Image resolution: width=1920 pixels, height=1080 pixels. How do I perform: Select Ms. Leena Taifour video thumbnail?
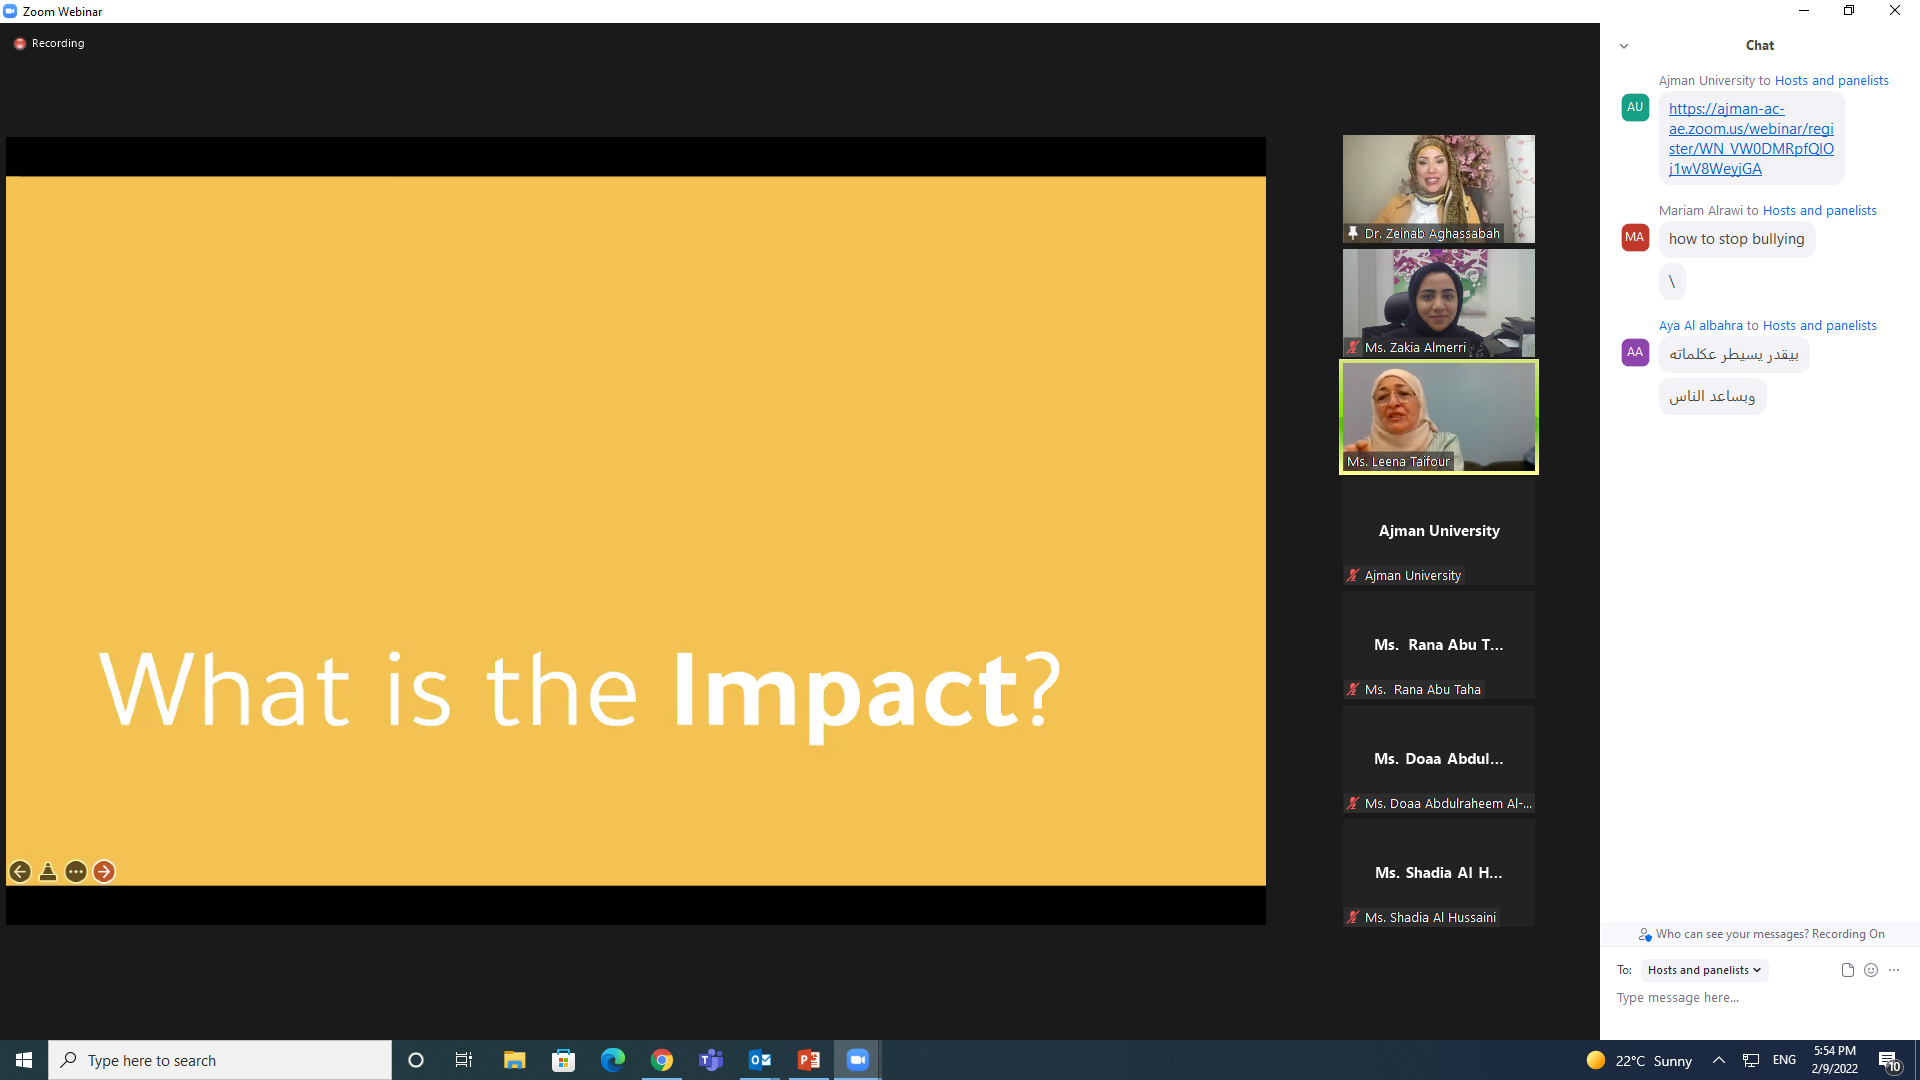pyautogui.click(x=1438, y=415)
